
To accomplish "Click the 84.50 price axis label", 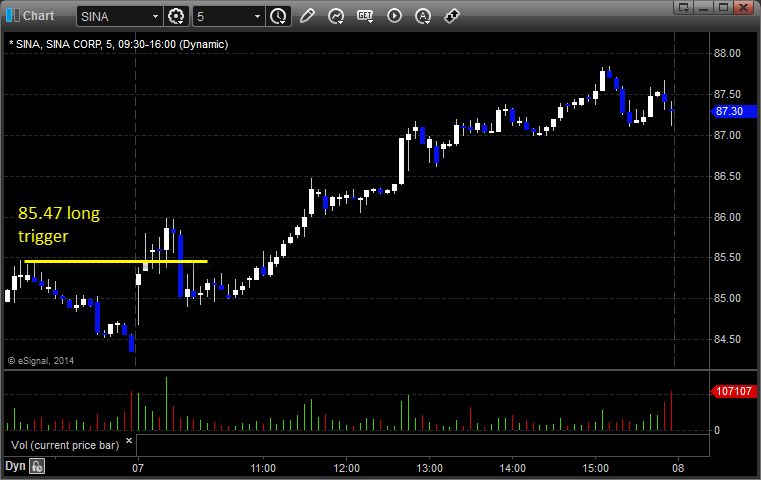I will coord(727,339).
